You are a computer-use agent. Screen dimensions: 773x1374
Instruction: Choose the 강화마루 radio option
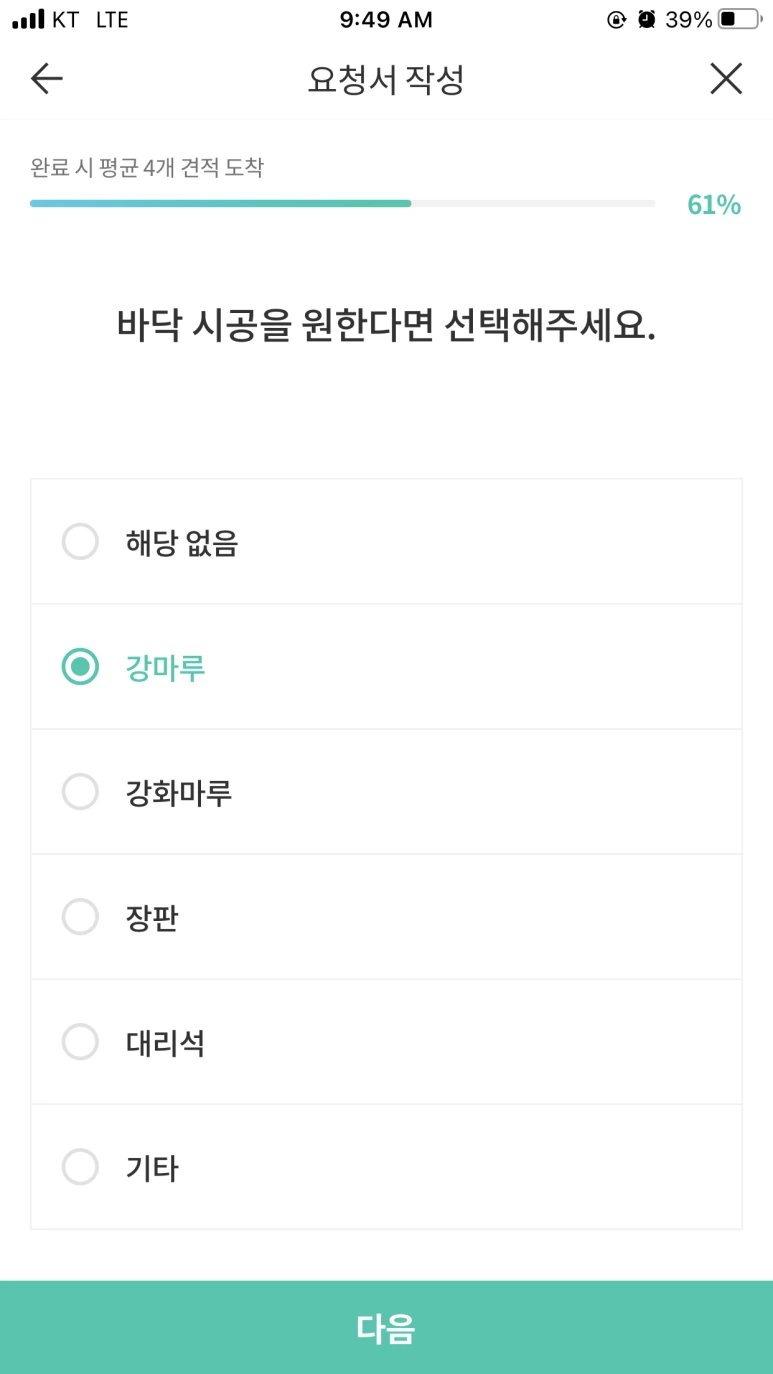point(80,792)
